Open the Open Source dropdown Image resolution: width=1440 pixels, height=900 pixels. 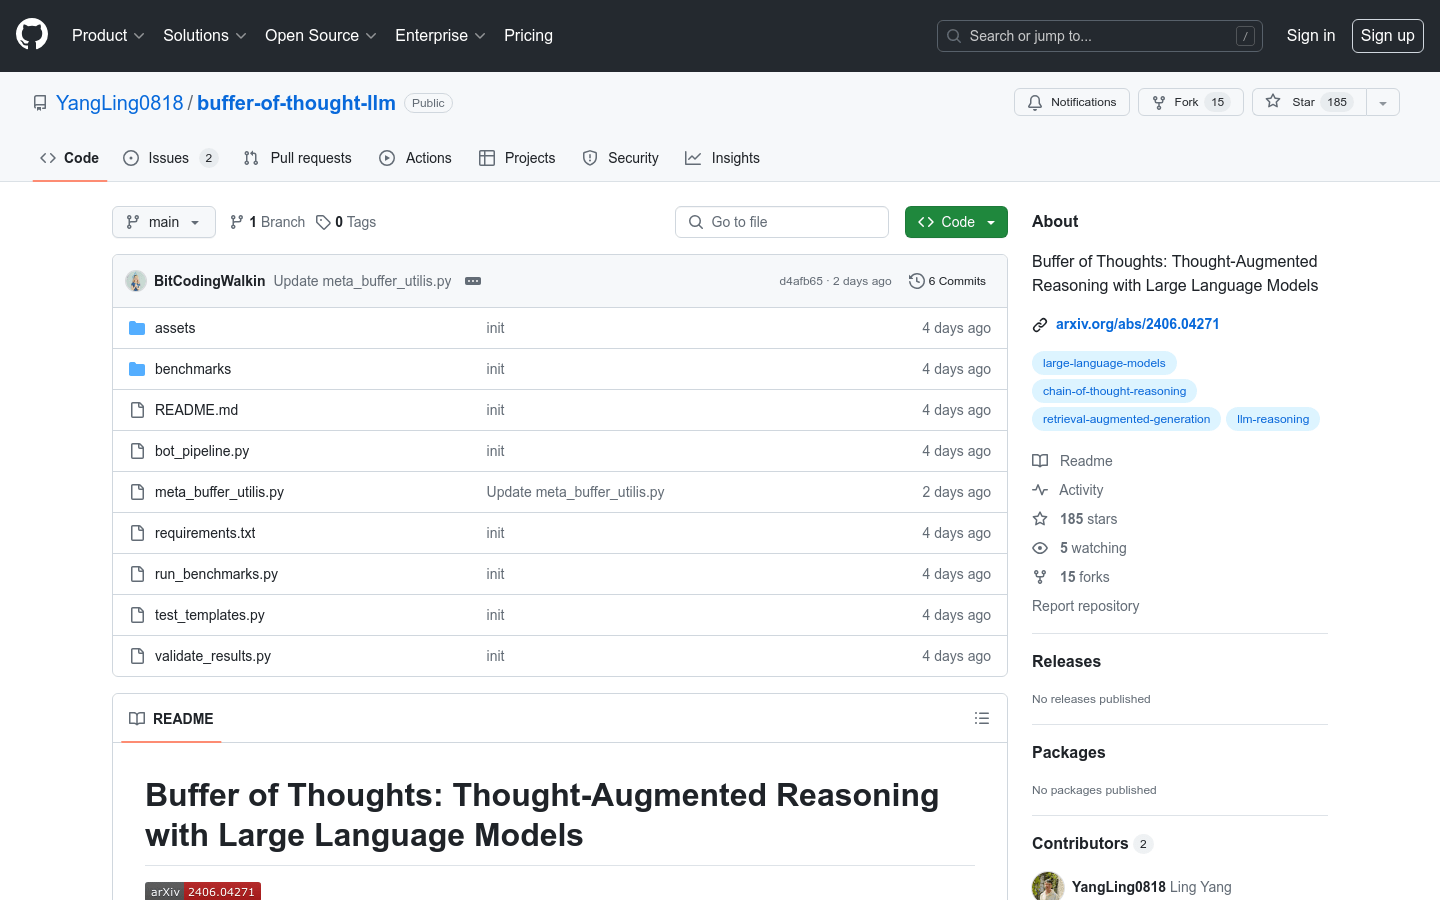[320, 35]
